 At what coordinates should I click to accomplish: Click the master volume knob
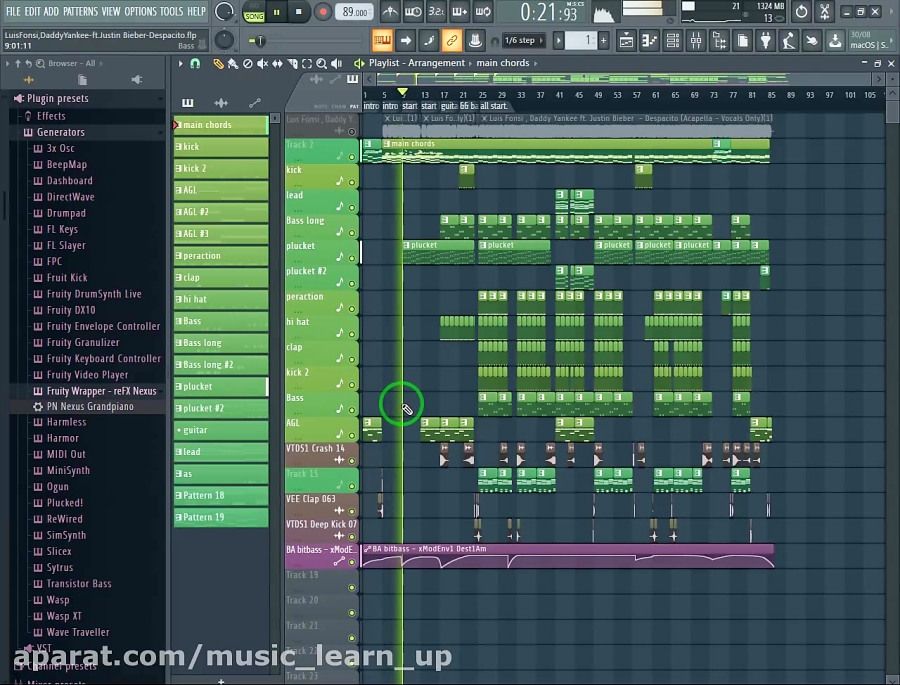point(224,11)
